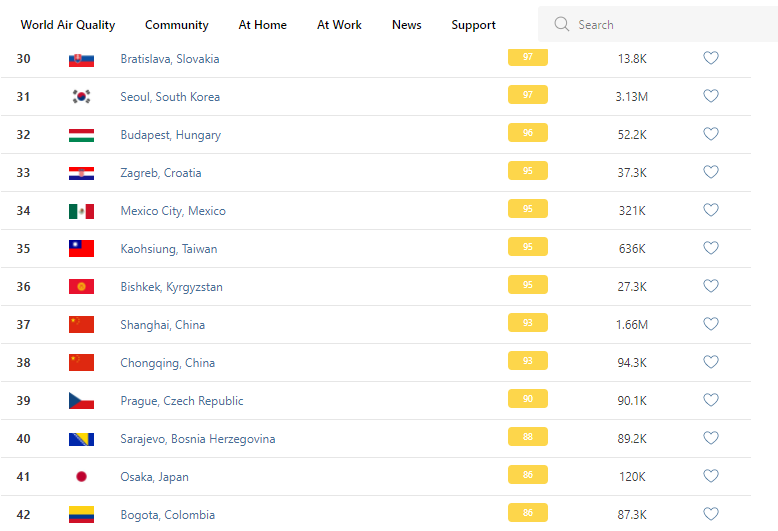Screen dimensions: 778x531
Task: Click the AQI 86 badge for Osaka
Action: pos(527,475)
